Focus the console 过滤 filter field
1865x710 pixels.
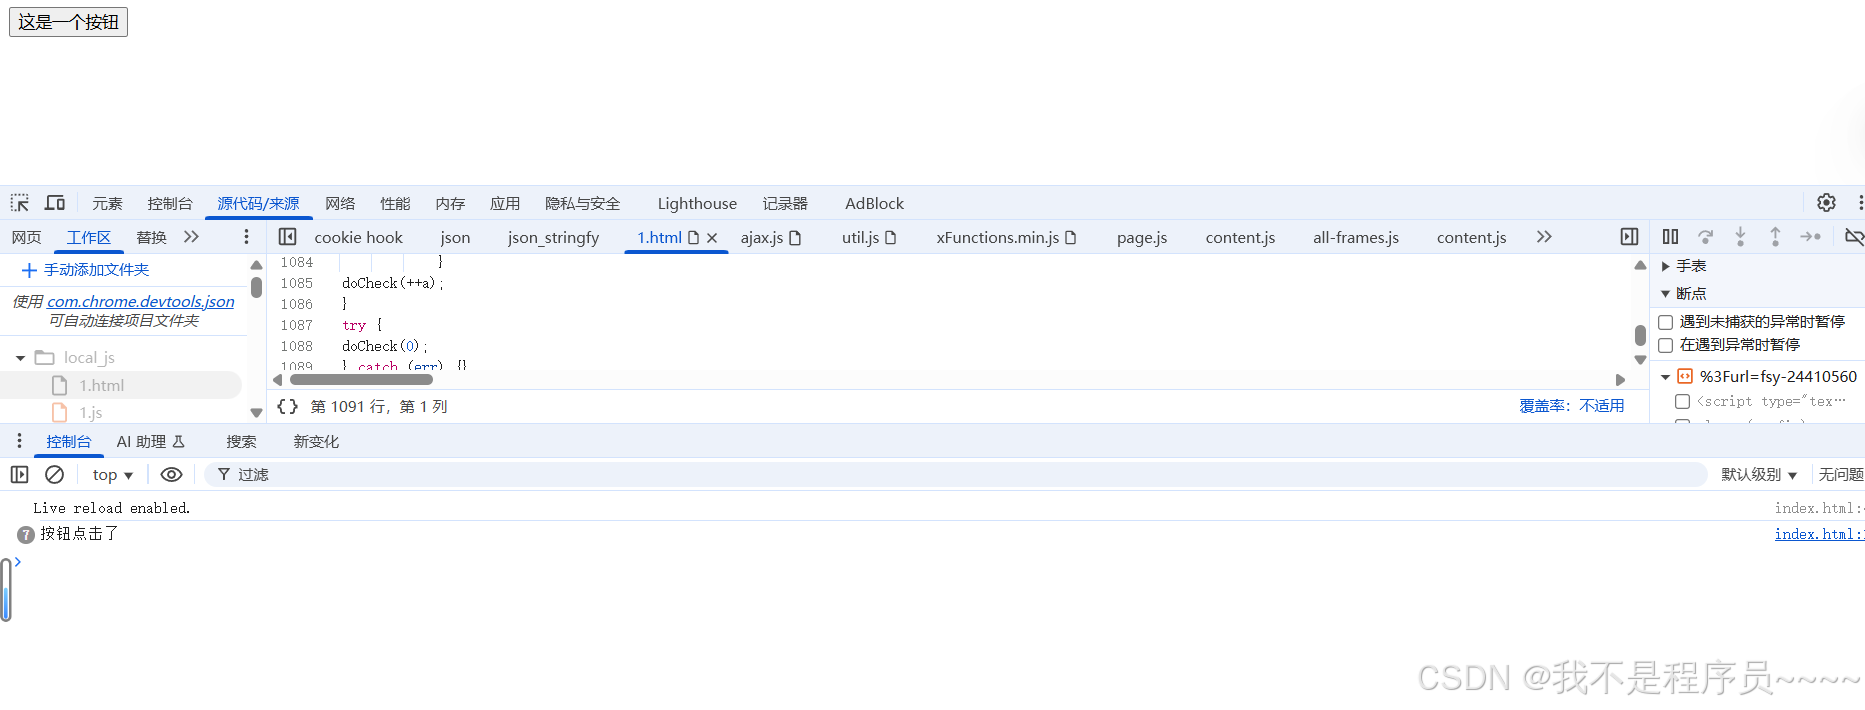pos(955,474)
